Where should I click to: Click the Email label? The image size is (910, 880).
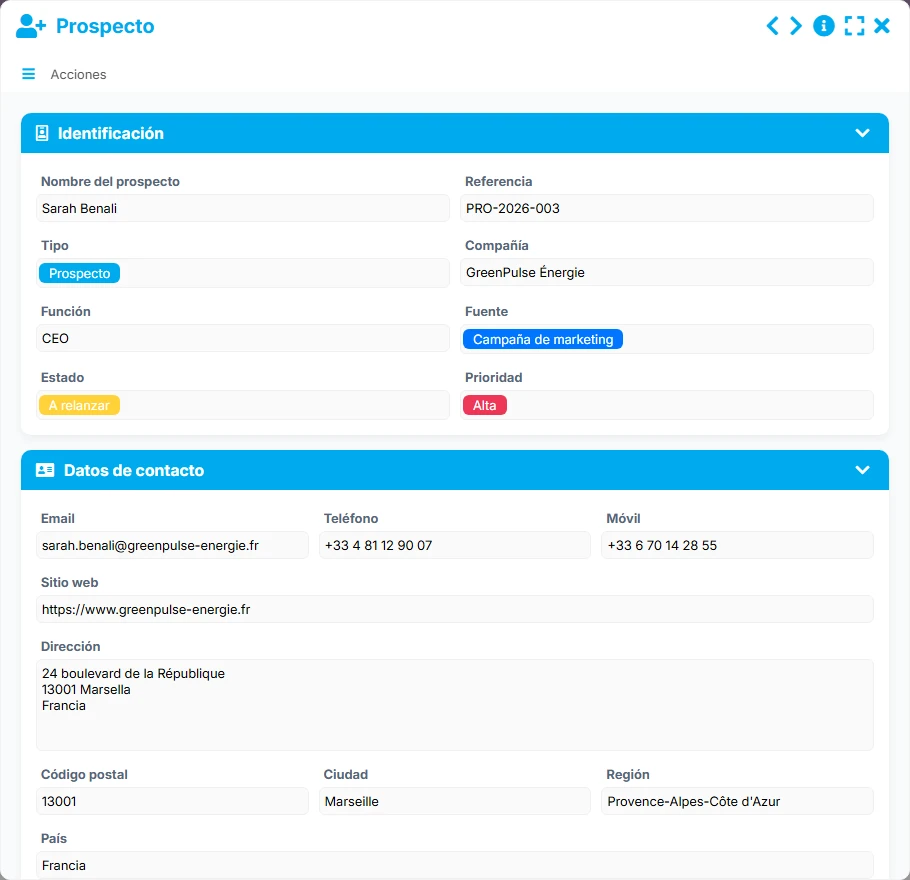(x=57, y=518)
